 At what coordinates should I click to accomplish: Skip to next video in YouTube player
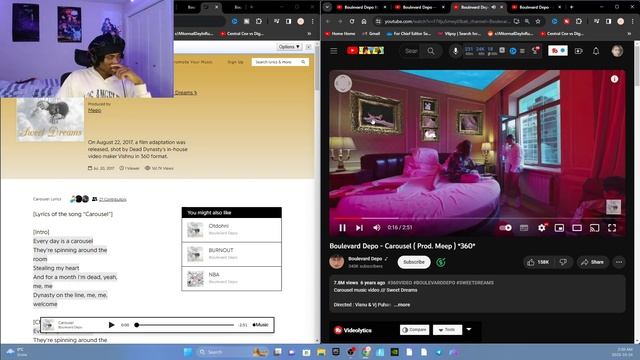pos(359,228)
